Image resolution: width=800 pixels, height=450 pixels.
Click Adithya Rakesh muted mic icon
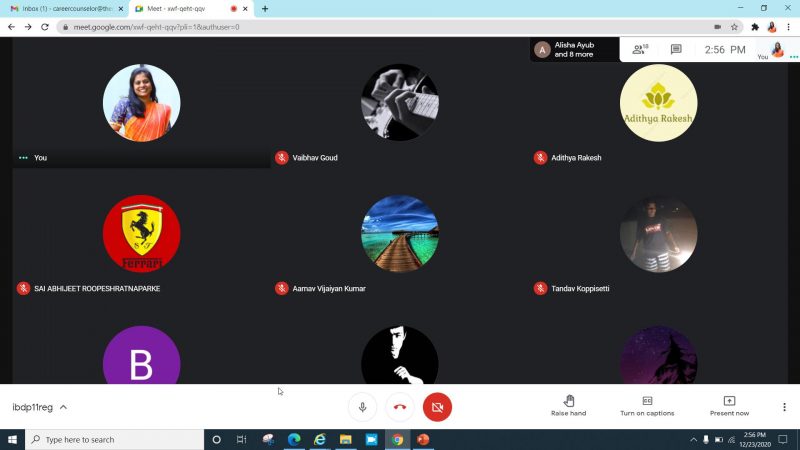point(540,158)
